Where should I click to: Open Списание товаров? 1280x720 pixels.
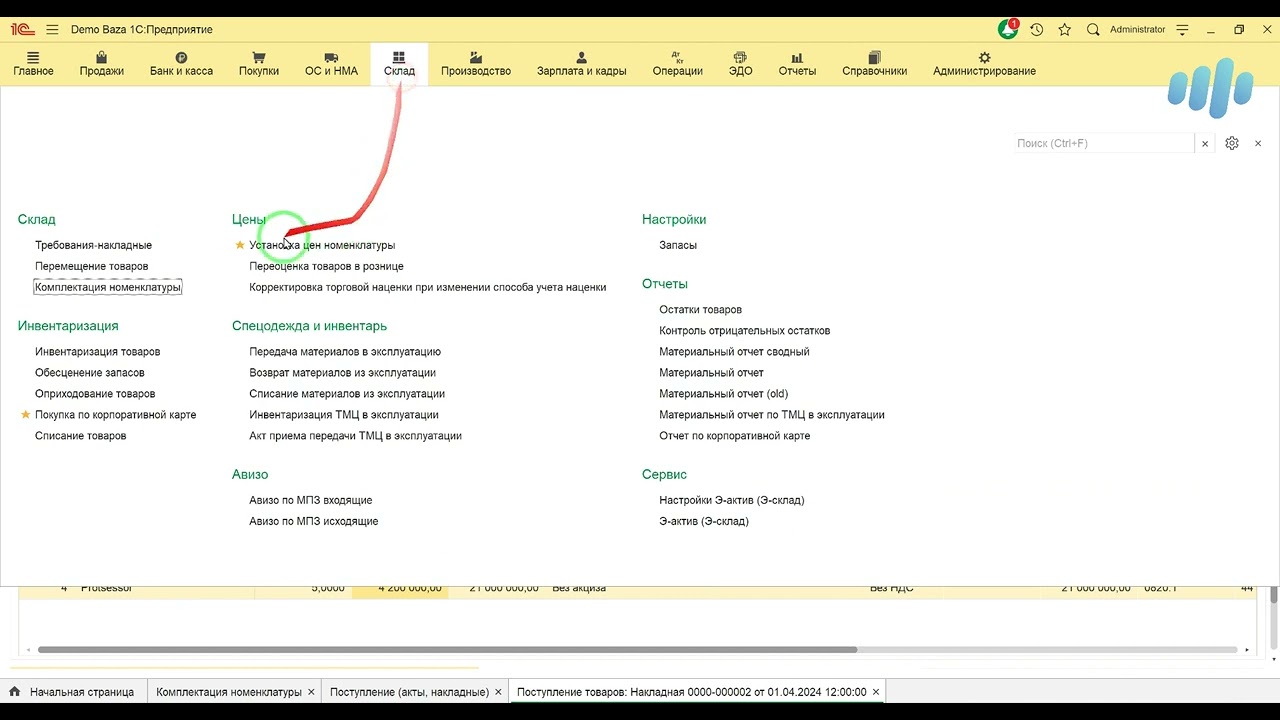click(x=80, y=436)
